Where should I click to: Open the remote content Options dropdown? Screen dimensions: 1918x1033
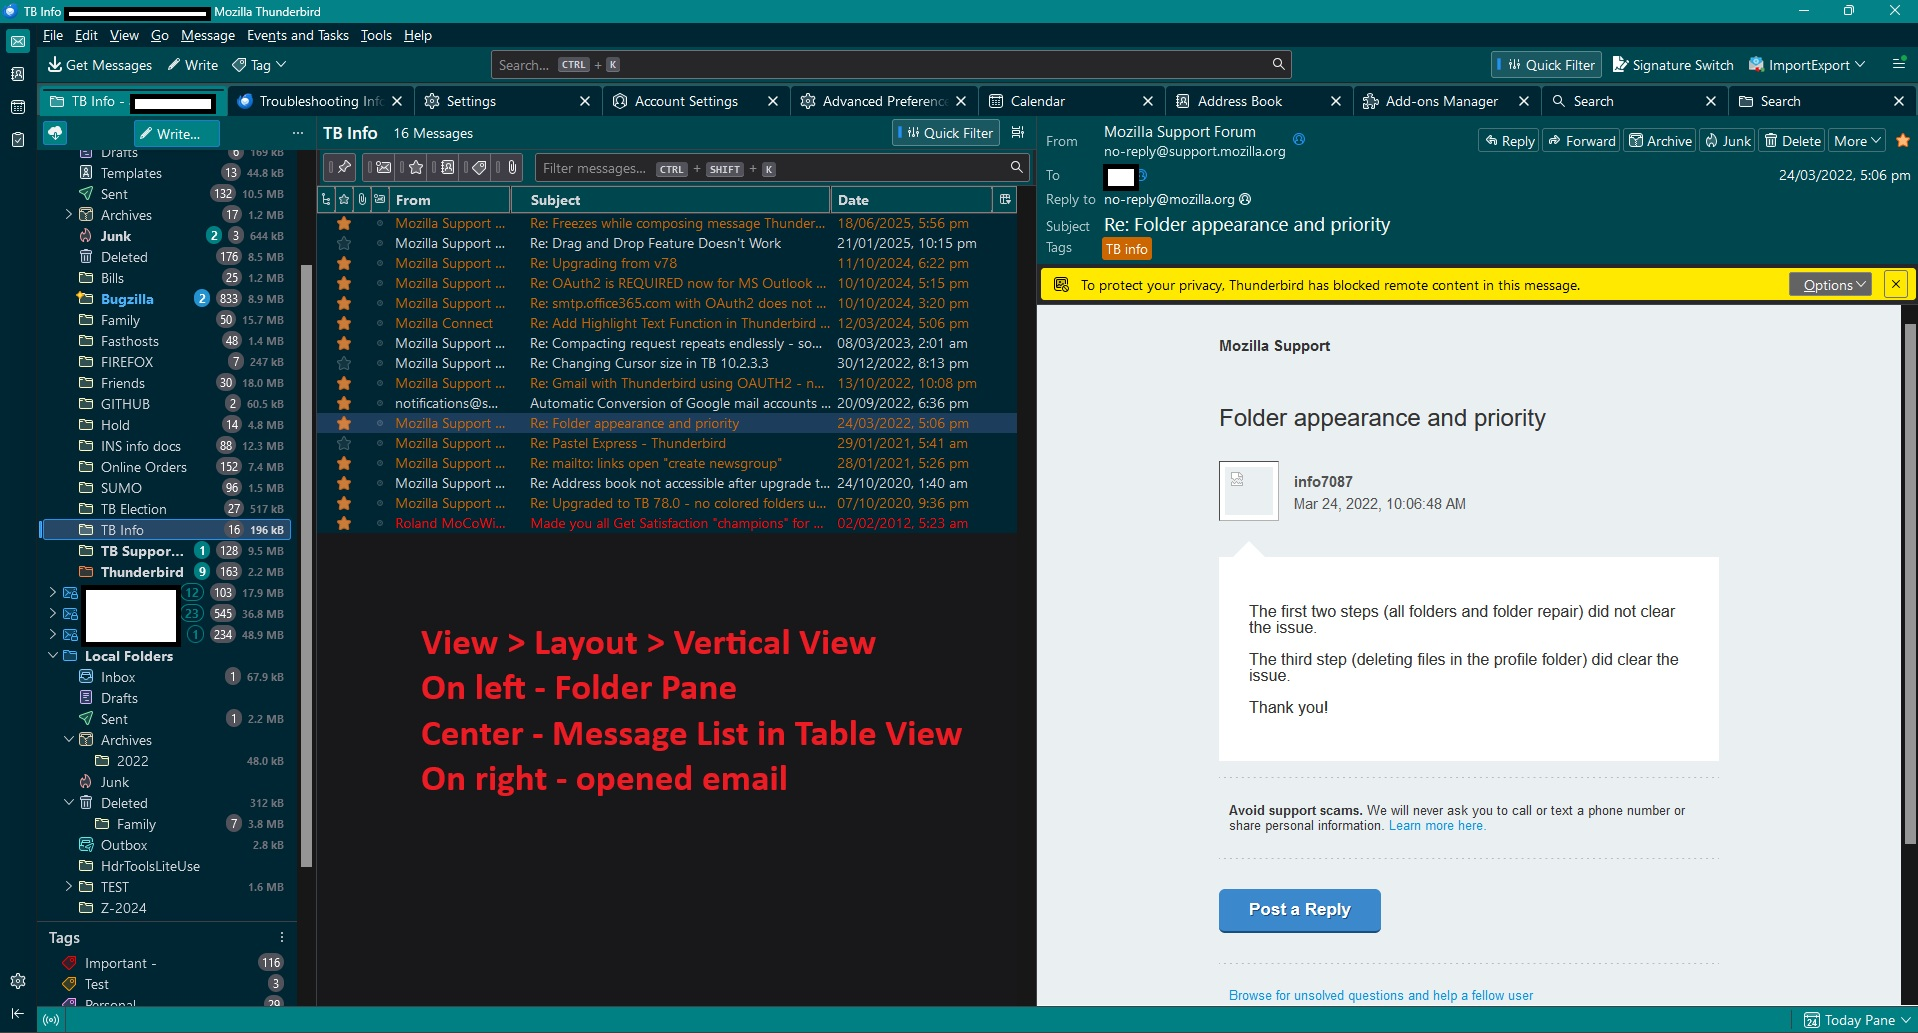pyautogui.click(x=1830, y=285)
